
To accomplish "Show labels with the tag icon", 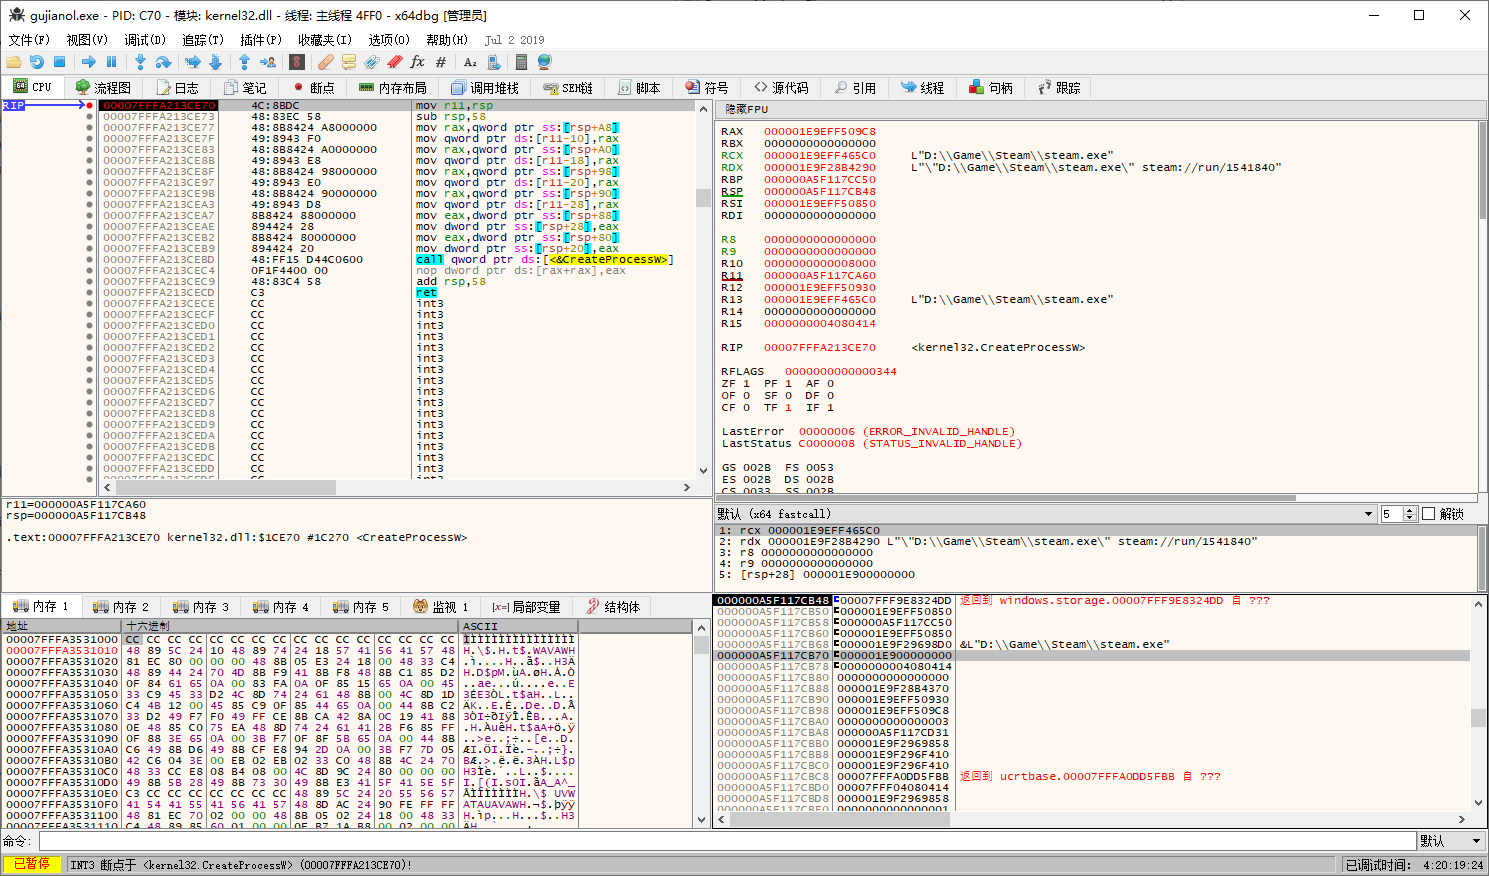I will coord(371,62).
